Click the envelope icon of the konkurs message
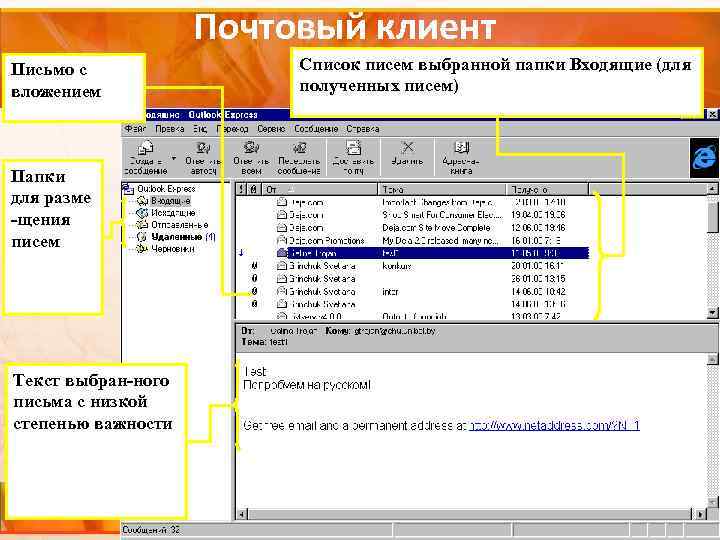This screenshot has width=720, height=540. point(282,266)
